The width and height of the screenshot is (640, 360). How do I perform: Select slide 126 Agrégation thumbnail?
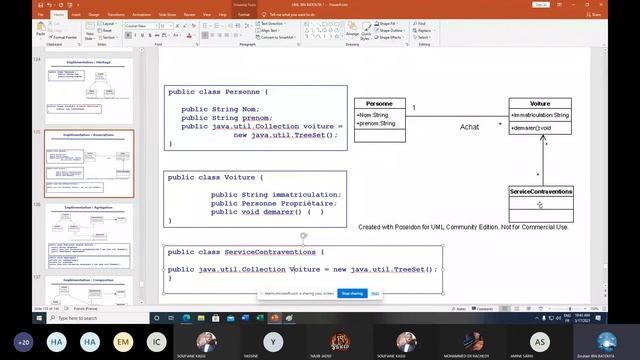point(89,236)
